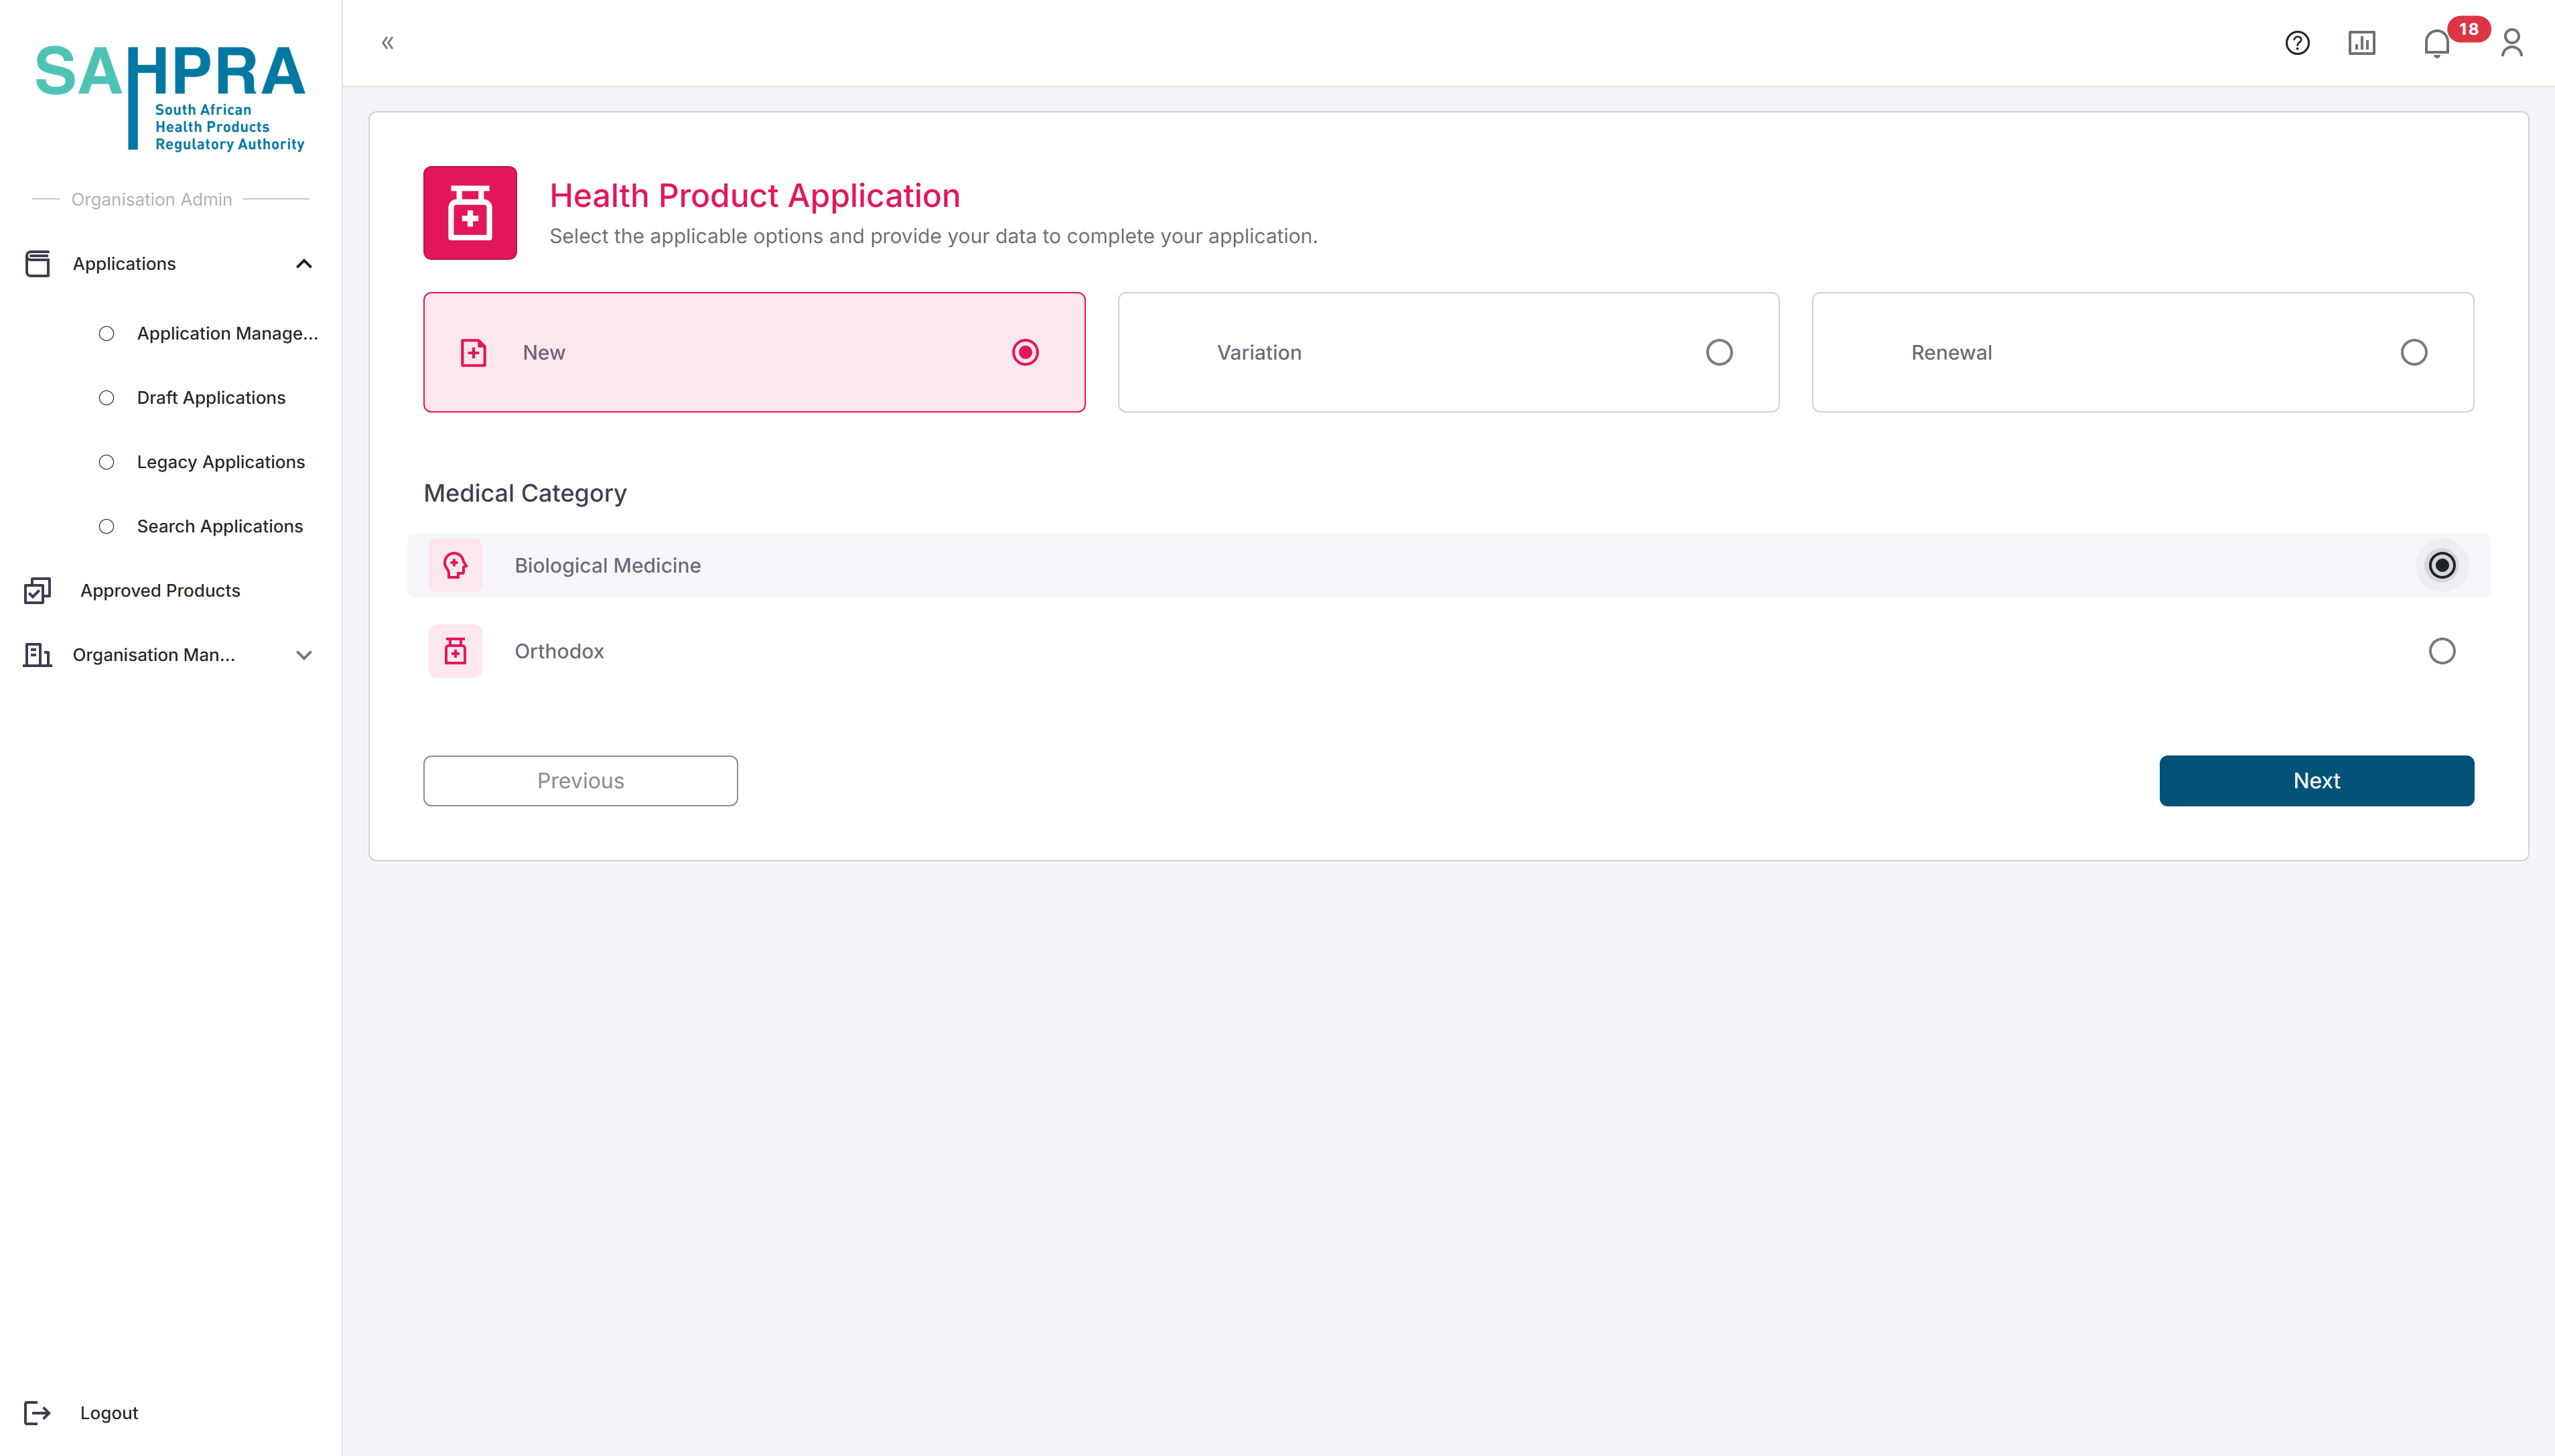The width and height of the screenshot is (2555, 1456).
Task: Click the Logout arrow icon
Action: click(x=37, y=1413)
